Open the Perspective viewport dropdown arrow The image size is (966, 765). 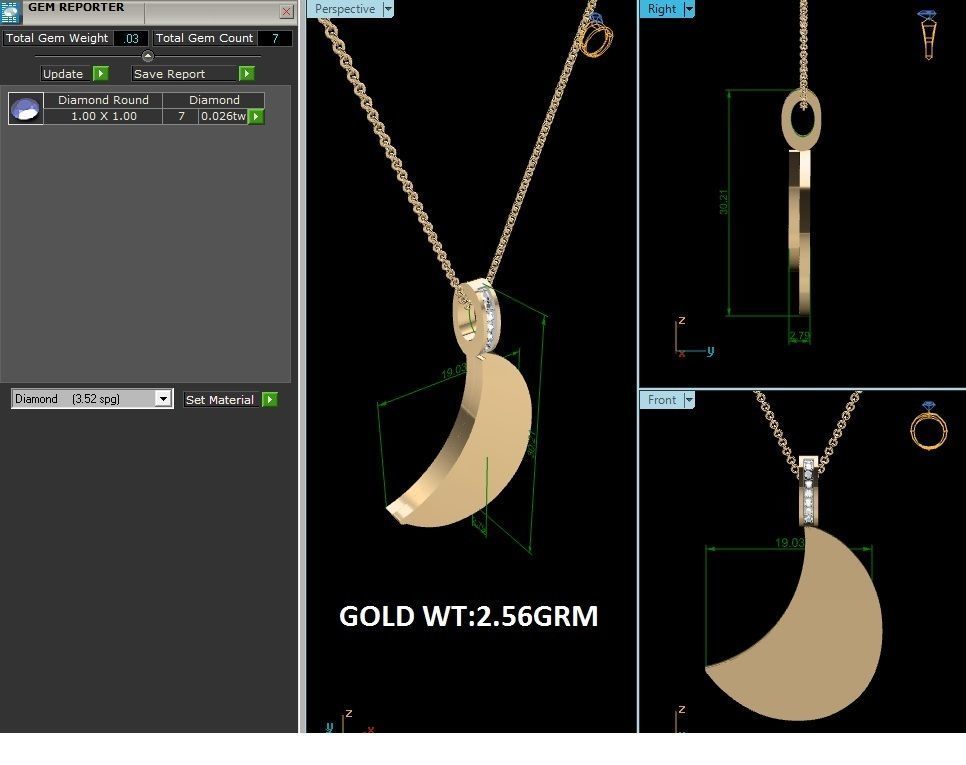(x=388, y=9)
